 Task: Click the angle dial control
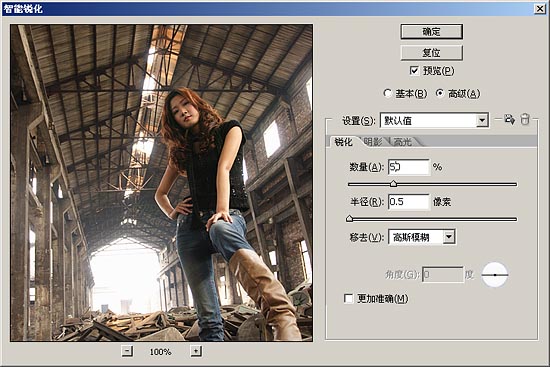tap(495, 275)
